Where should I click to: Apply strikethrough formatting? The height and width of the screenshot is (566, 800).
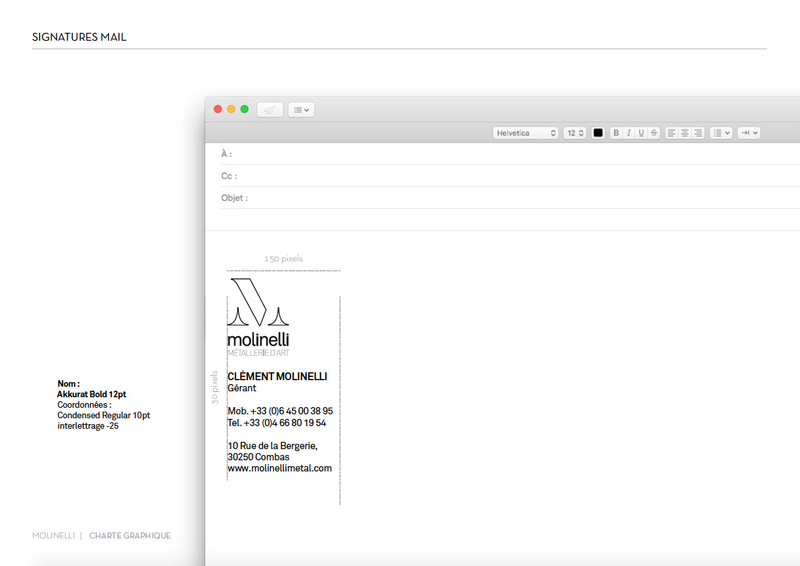[654, 133]
